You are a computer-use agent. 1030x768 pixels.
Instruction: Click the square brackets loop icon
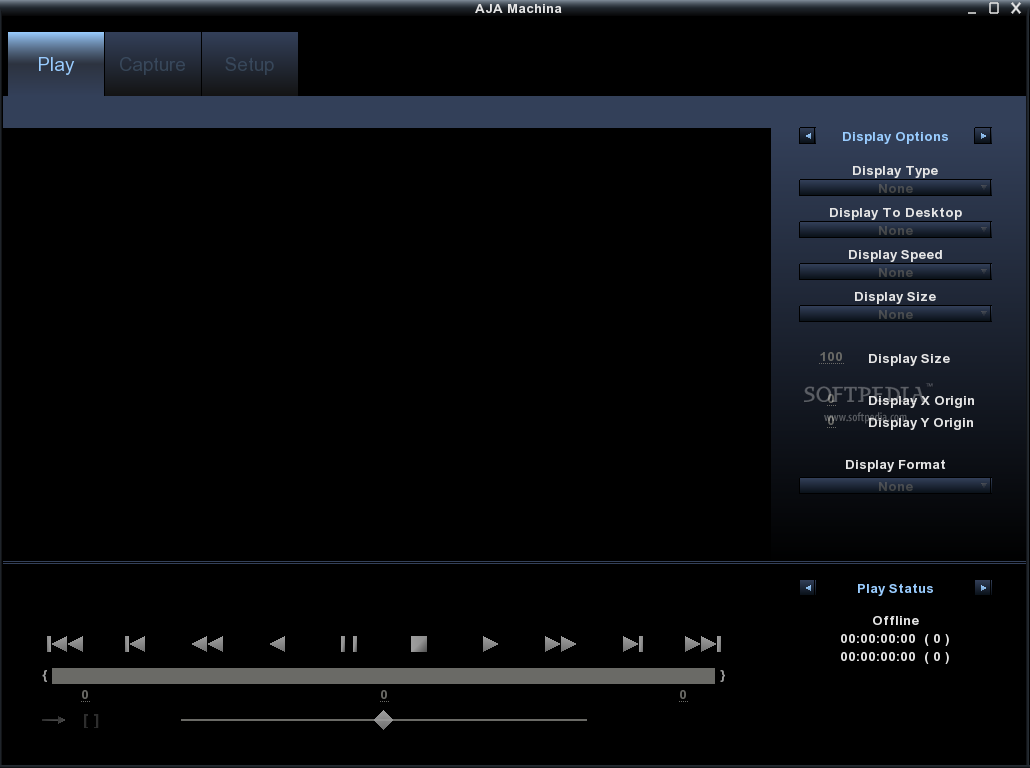pos(91,721)
